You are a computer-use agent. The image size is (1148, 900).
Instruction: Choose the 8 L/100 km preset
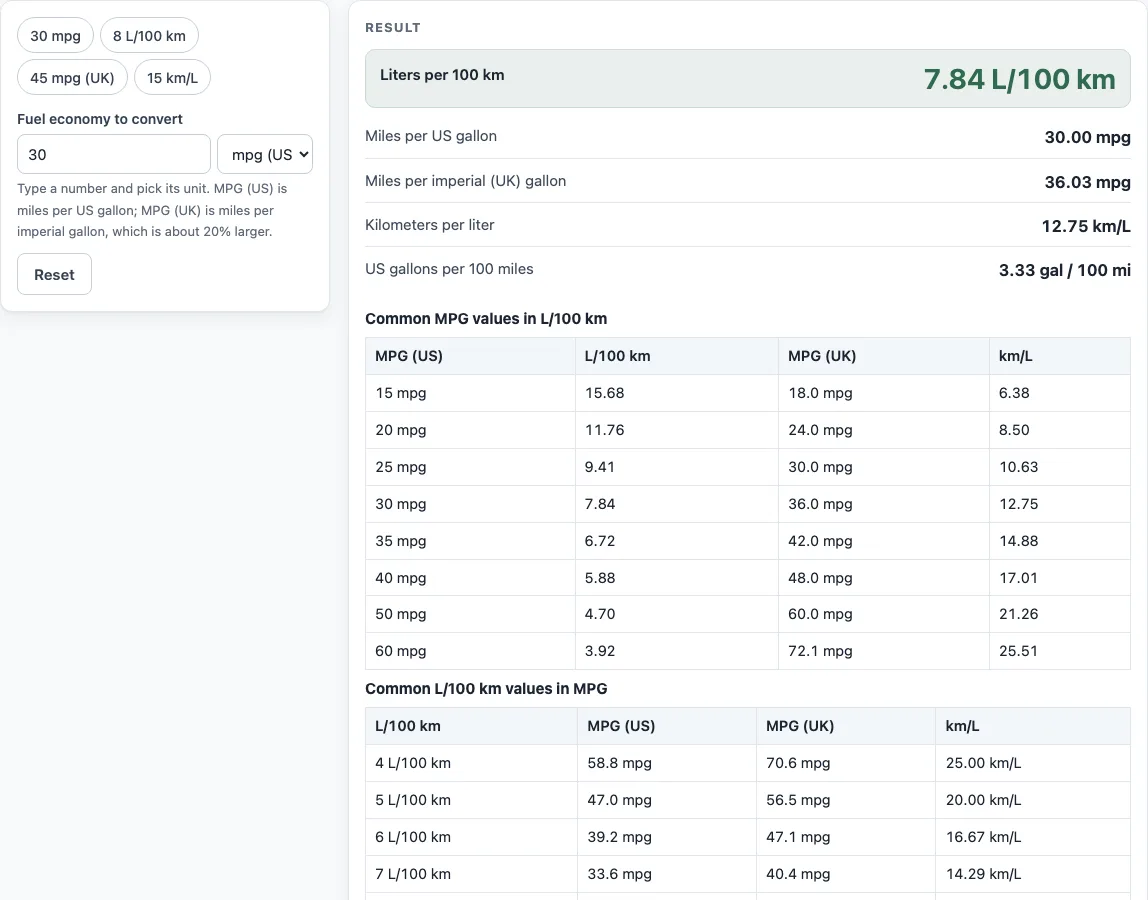(x=149, y=36)
